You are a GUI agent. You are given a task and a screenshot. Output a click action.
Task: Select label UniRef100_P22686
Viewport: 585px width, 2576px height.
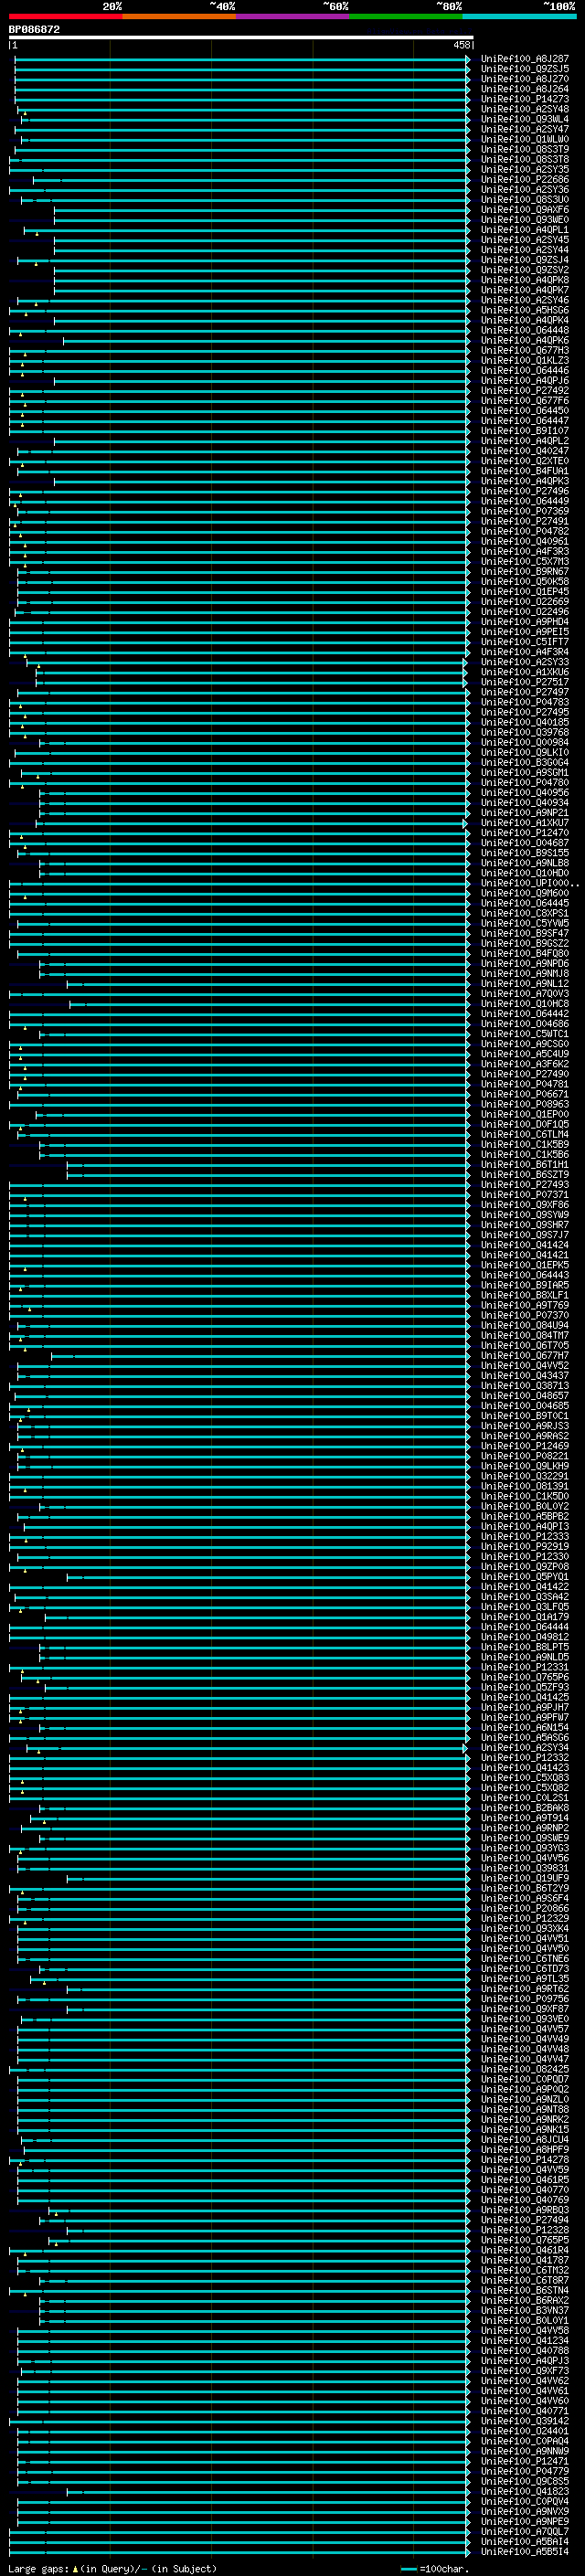point(525,180)
